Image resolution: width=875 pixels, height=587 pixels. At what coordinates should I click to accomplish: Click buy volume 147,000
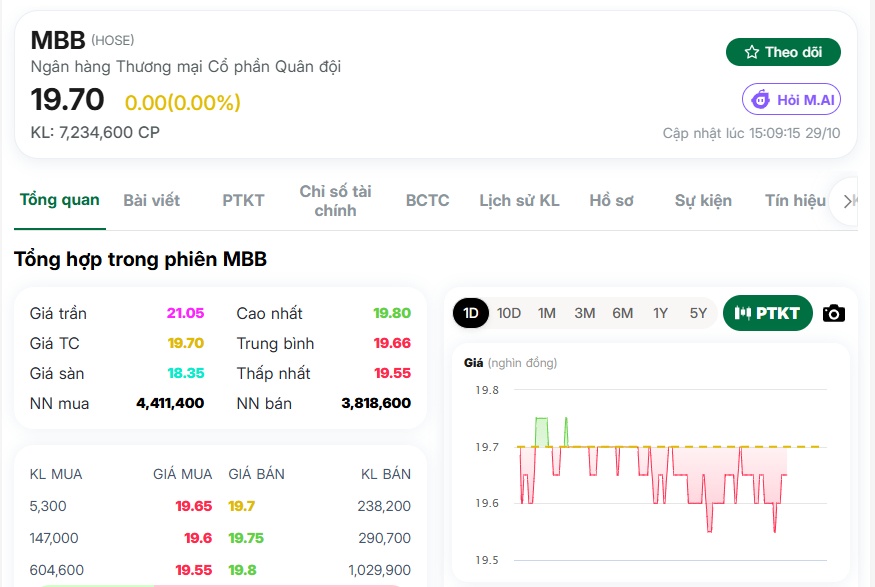[54, 538]
